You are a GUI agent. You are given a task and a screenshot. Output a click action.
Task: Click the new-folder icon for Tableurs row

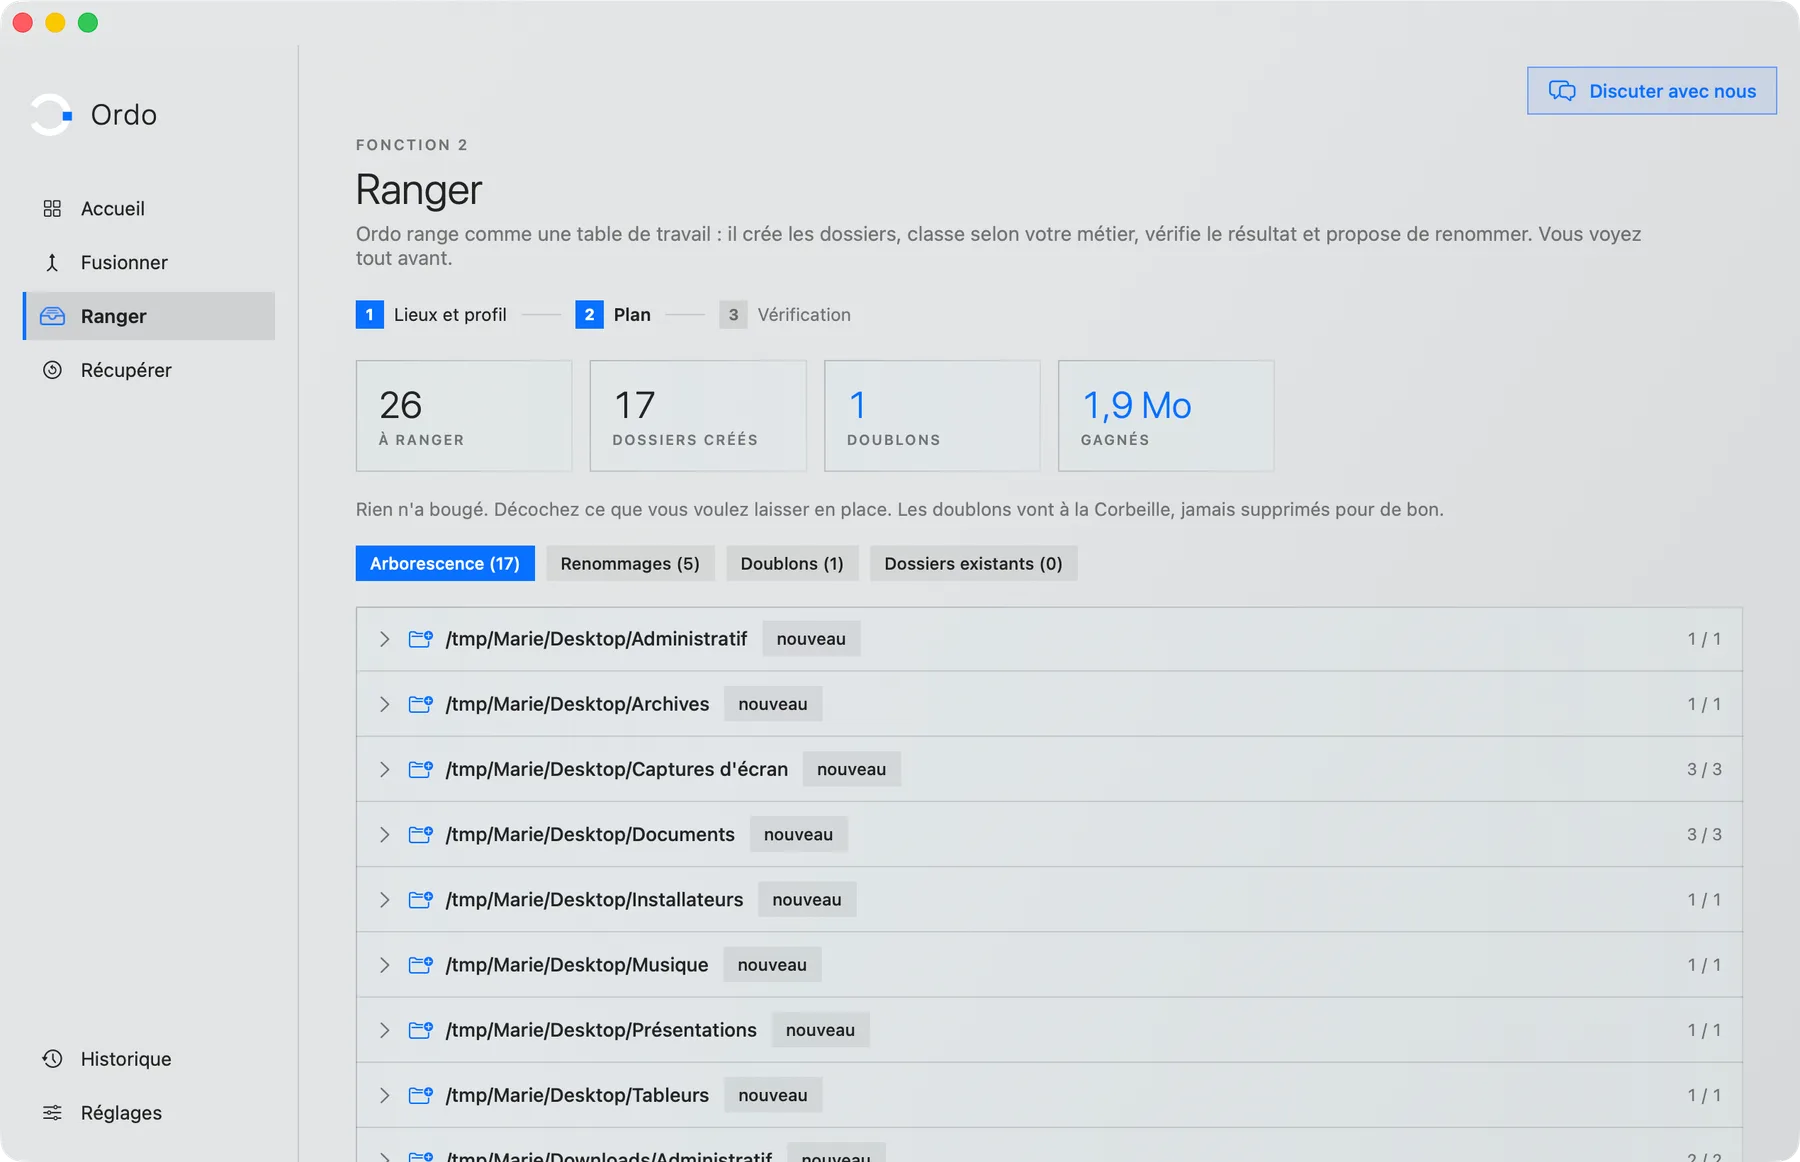[x=420, y=1094]
